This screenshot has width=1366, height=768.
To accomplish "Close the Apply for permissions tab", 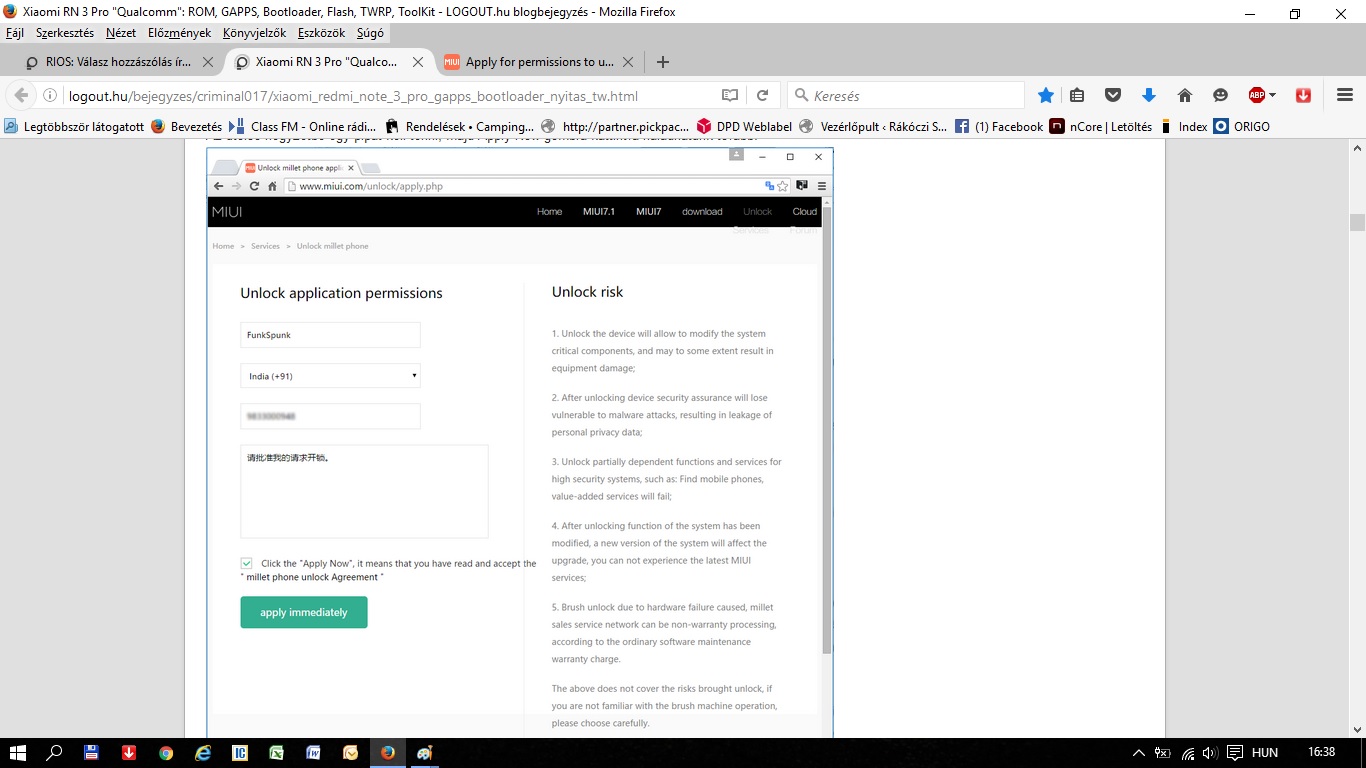I will (x=628, y=62).
